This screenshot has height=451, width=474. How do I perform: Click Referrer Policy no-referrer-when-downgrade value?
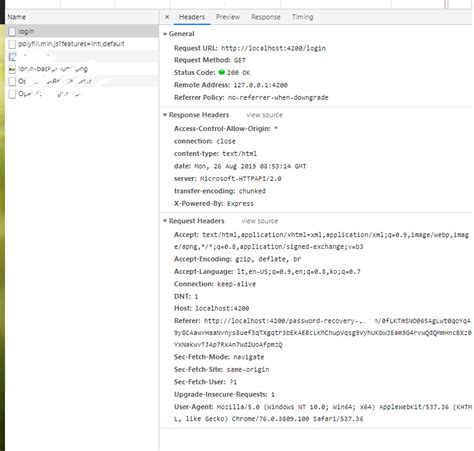click(x=278, y=98)
